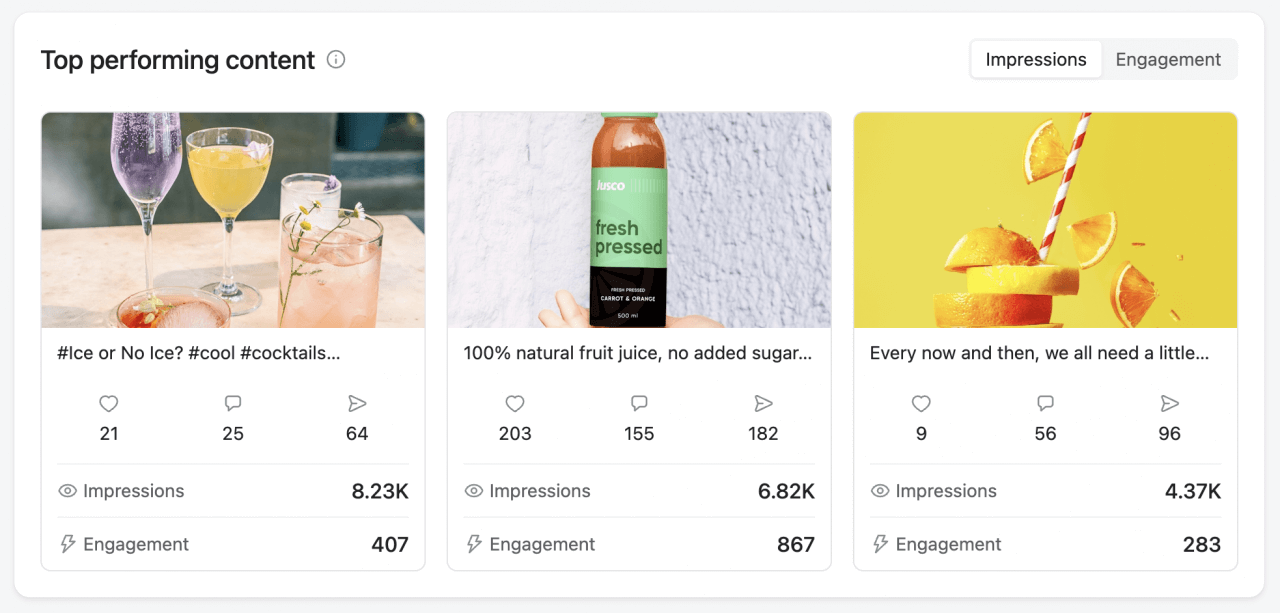Click the comment icon on the fruit juice post
Screen dimensions: 1280x613
click(x=639, y=403)
